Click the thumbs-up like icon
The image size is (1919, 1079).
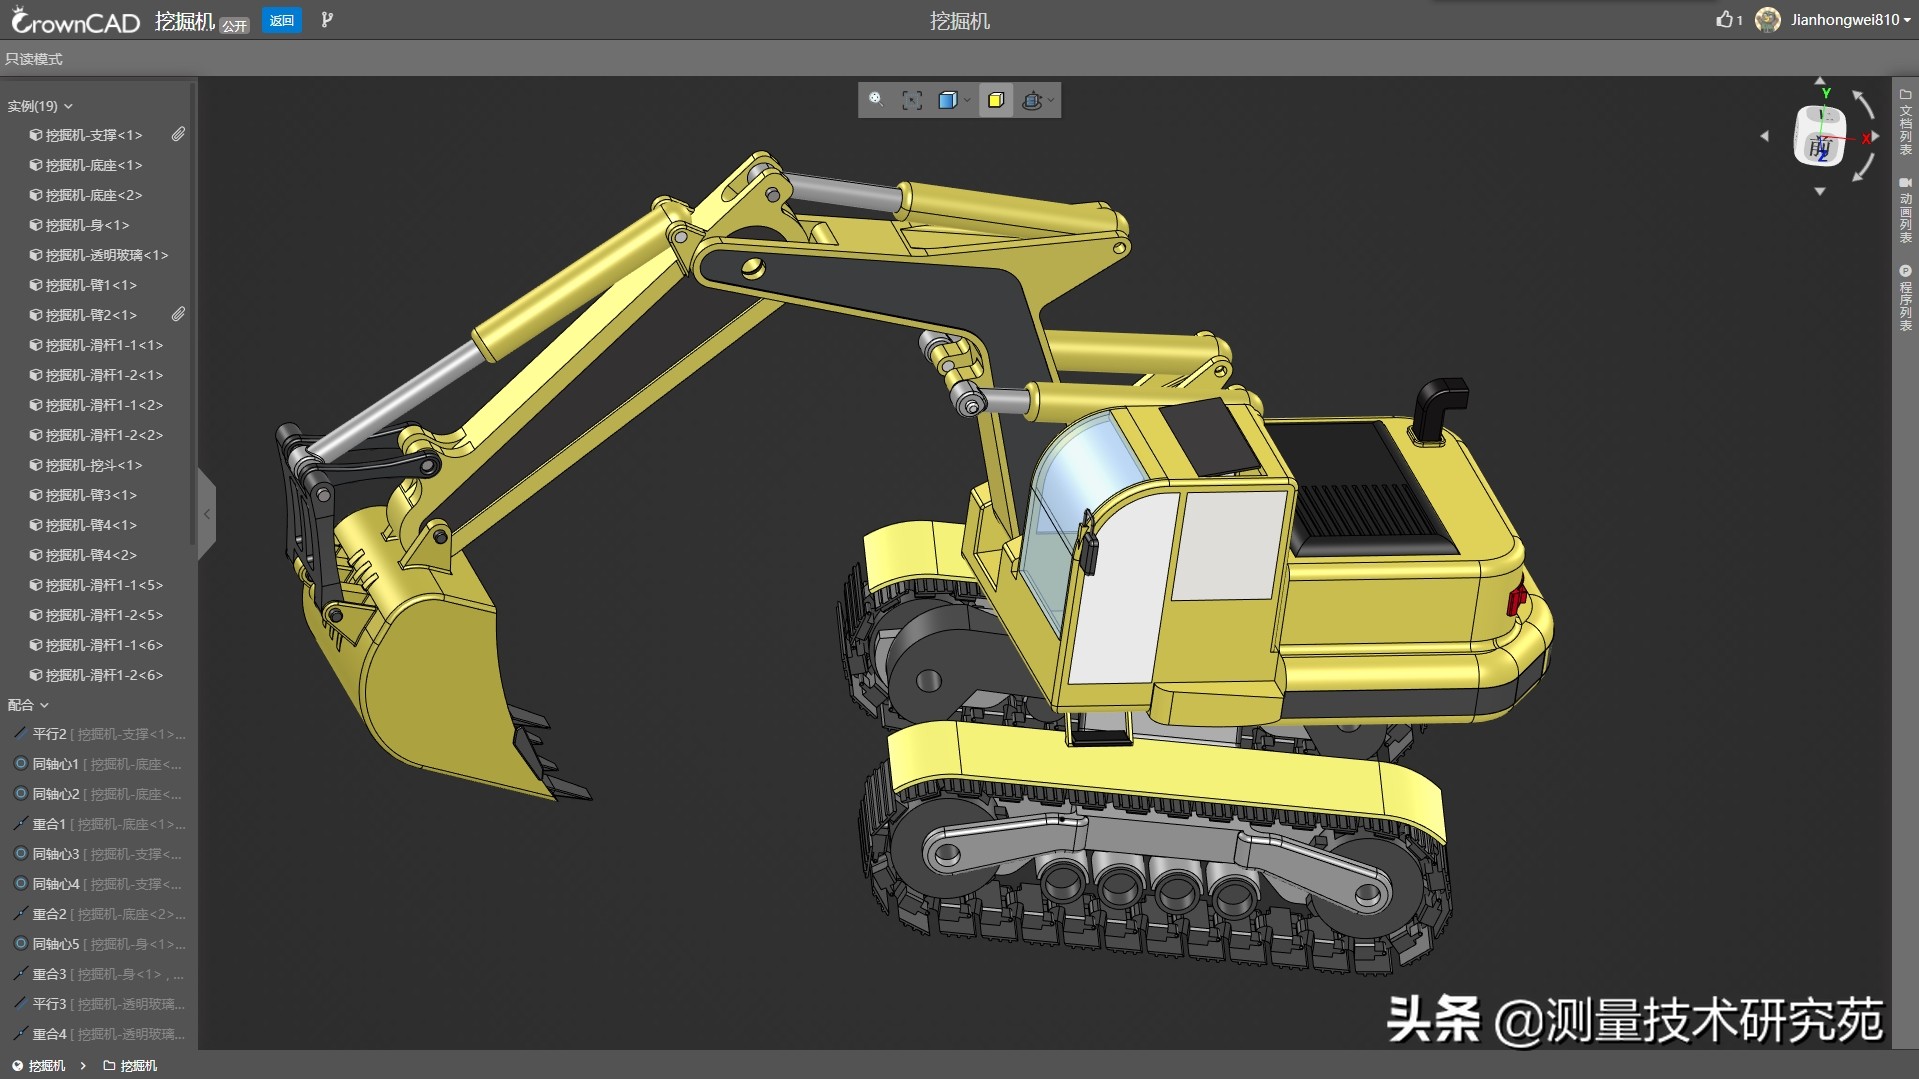pos(1724,19)
